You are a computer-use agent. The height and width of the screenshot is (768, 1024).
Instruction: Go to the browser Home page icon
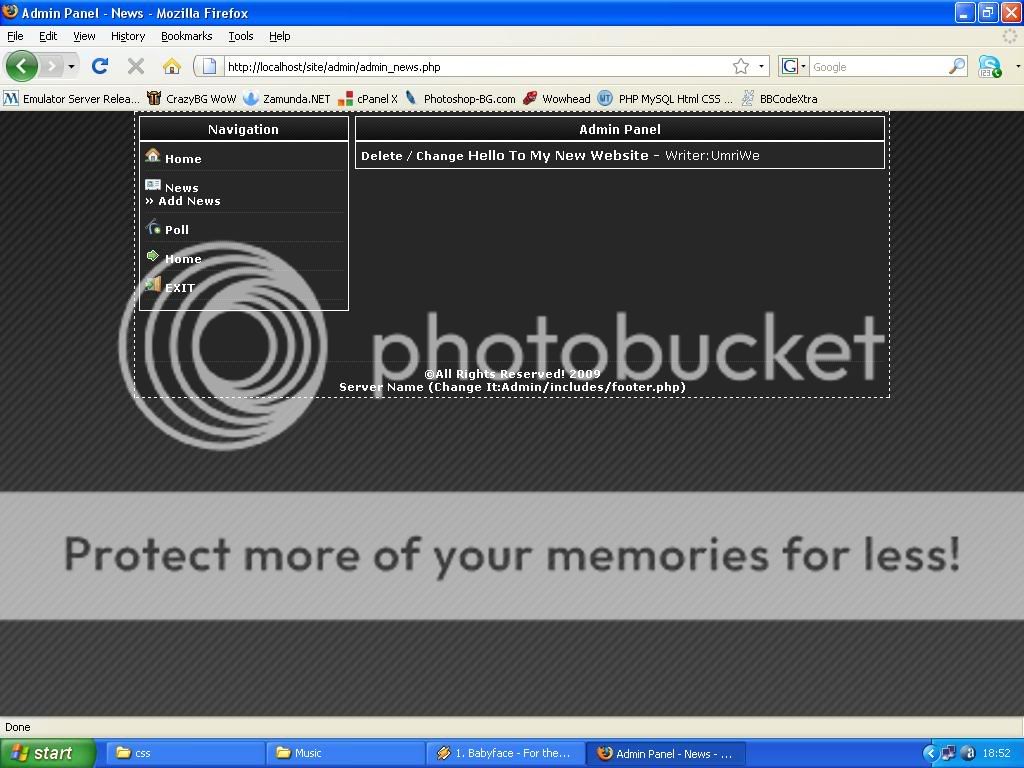171,66
